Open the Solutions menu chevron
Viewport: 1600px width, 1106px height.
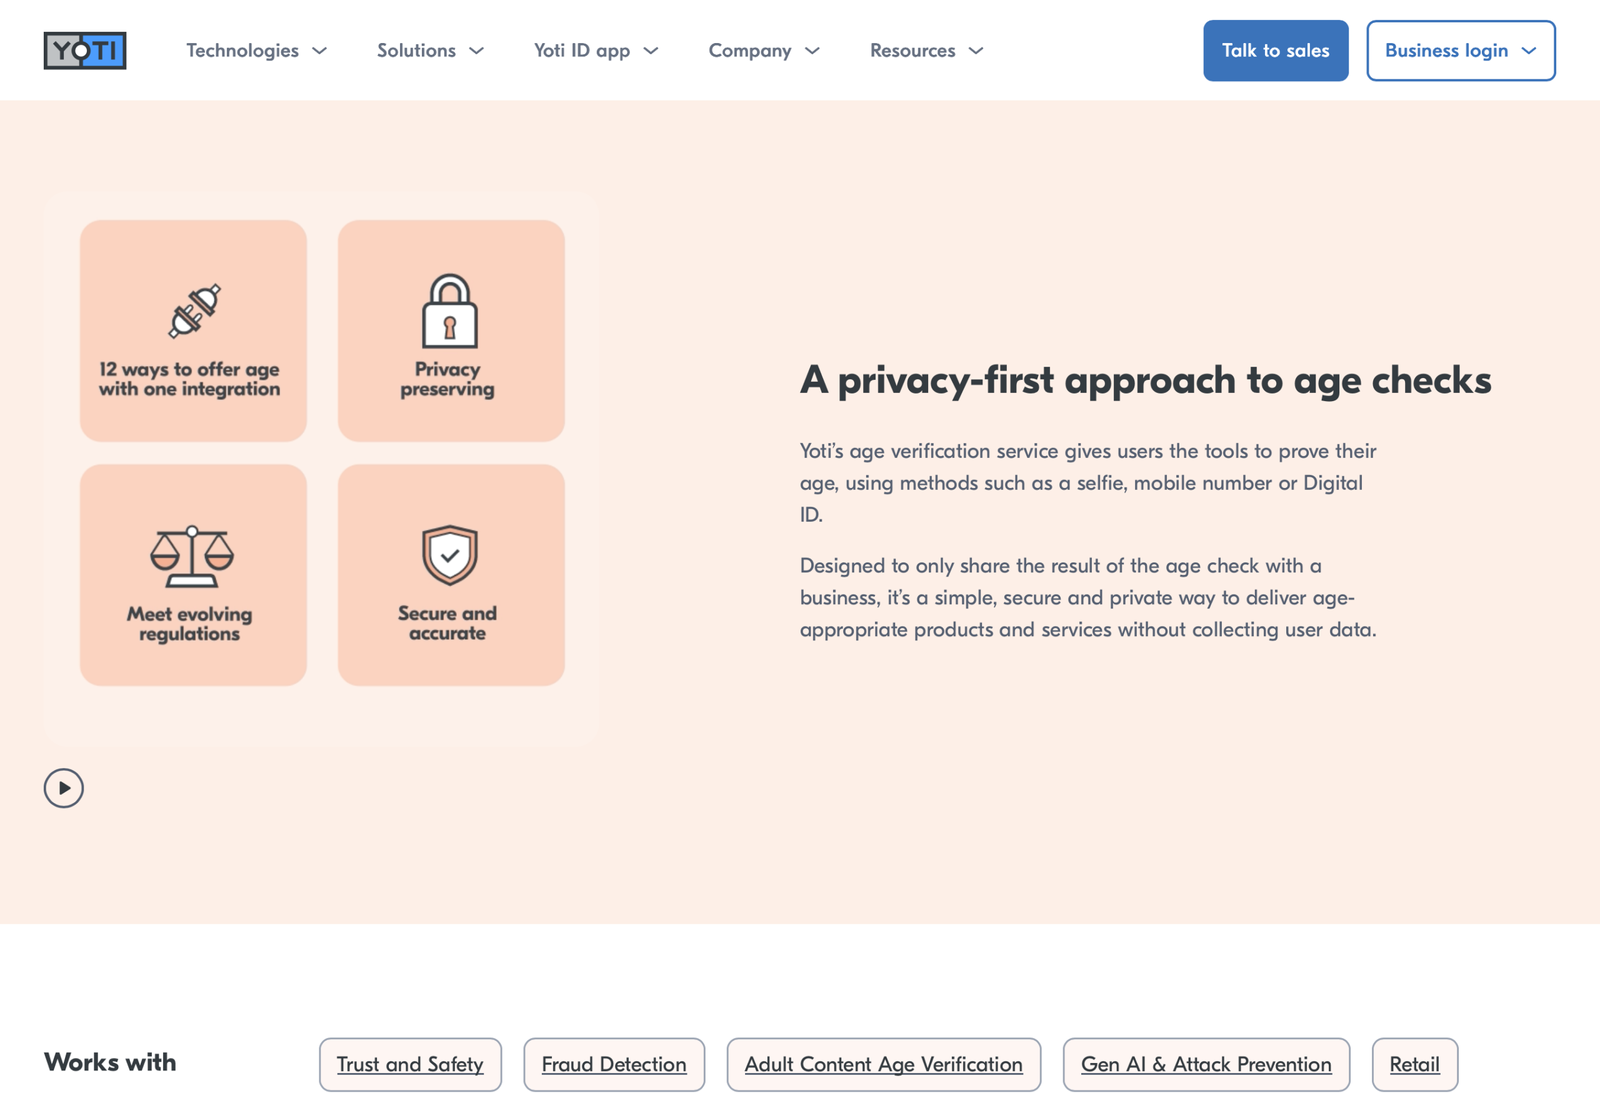pos(478,50)
